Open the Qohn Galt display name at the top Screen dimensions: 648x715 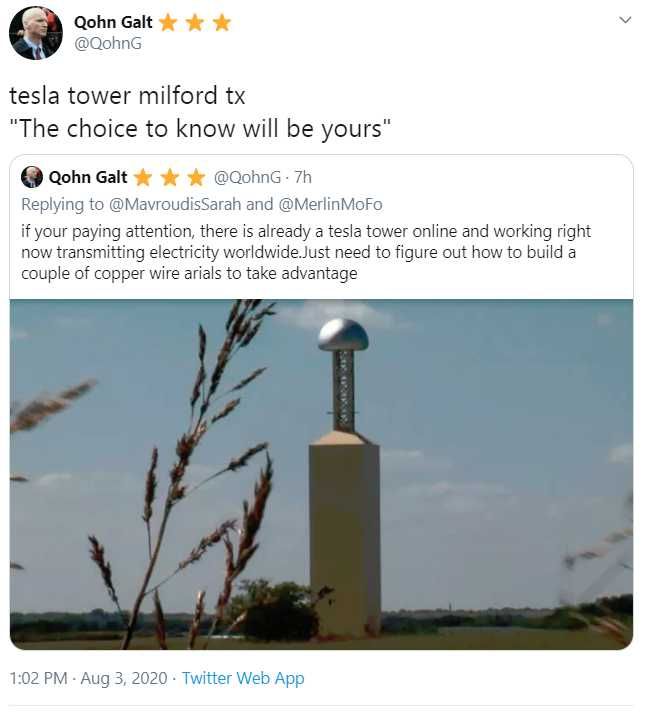(x=114, y=22)
